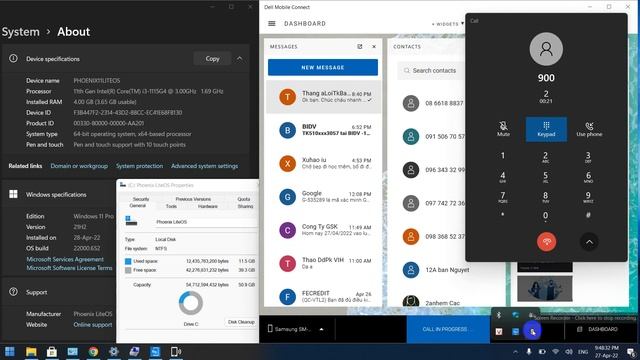Switch to Previous Versions tab

tap(193, 199)
